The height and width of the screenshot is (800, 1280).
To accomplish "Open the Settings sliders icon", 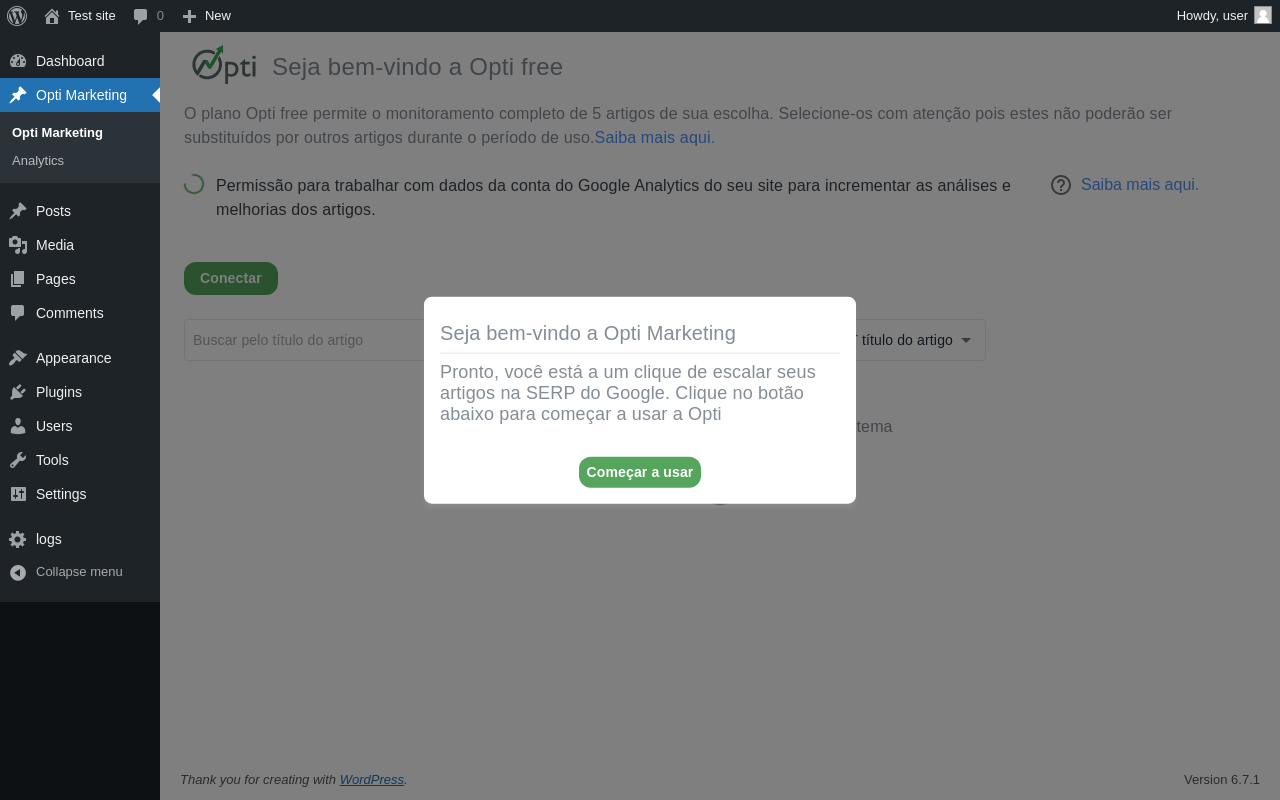I will tap(18, 494).
